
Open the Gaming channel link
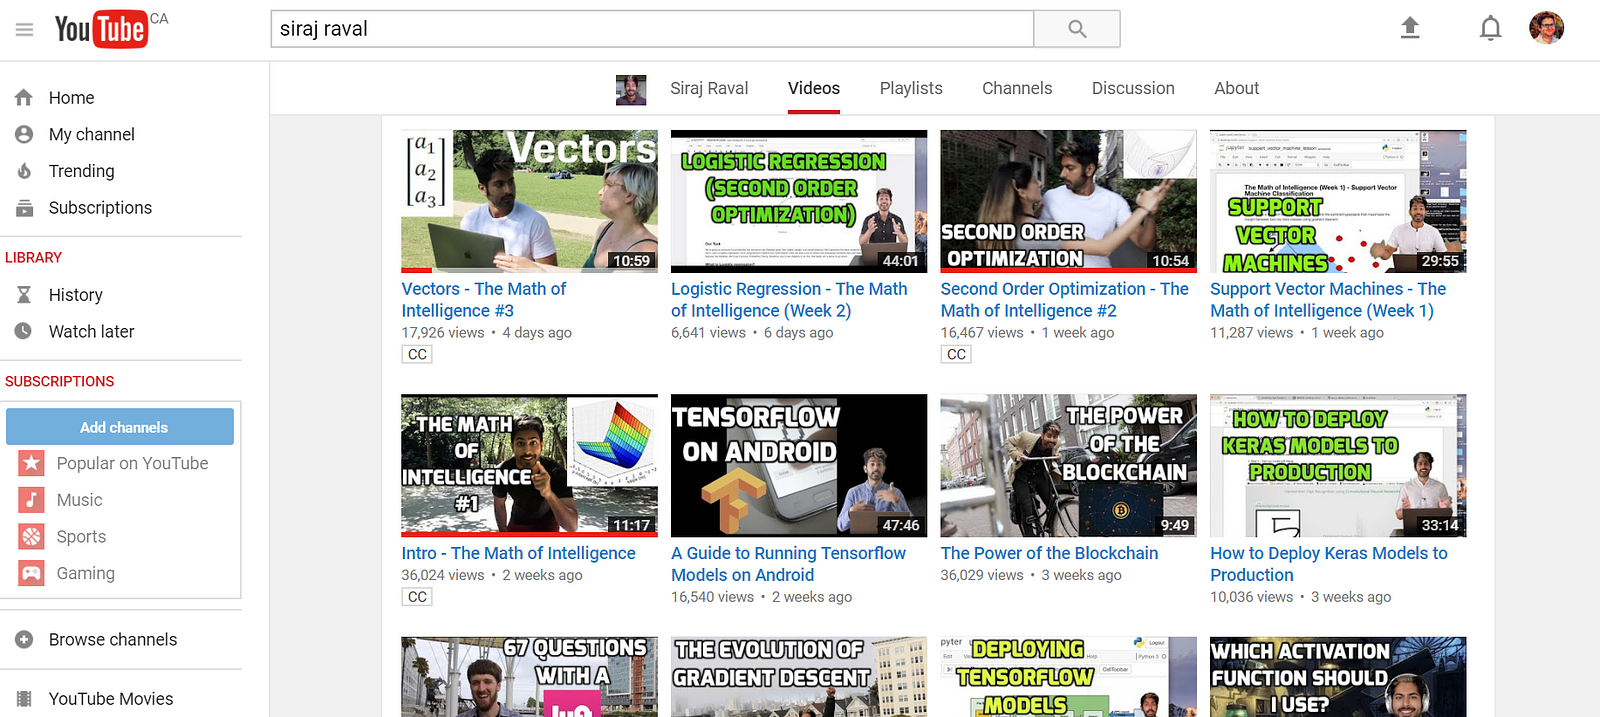[x=86, y=574]
